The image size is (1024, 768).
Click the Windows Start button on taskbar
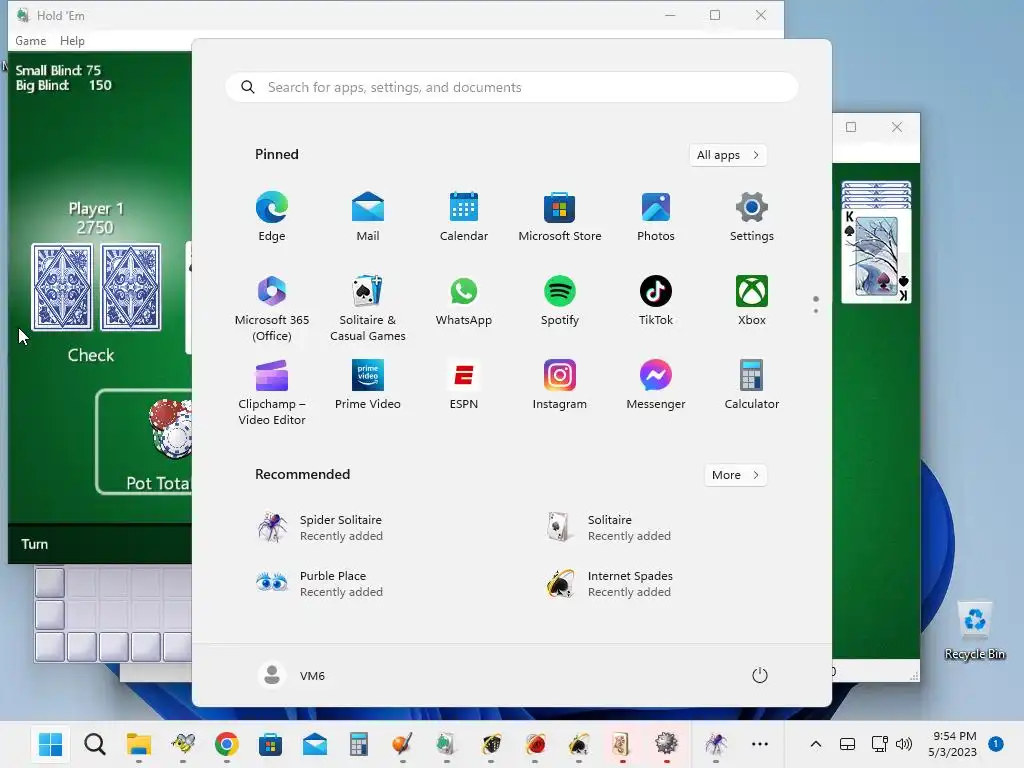[50, 744]
